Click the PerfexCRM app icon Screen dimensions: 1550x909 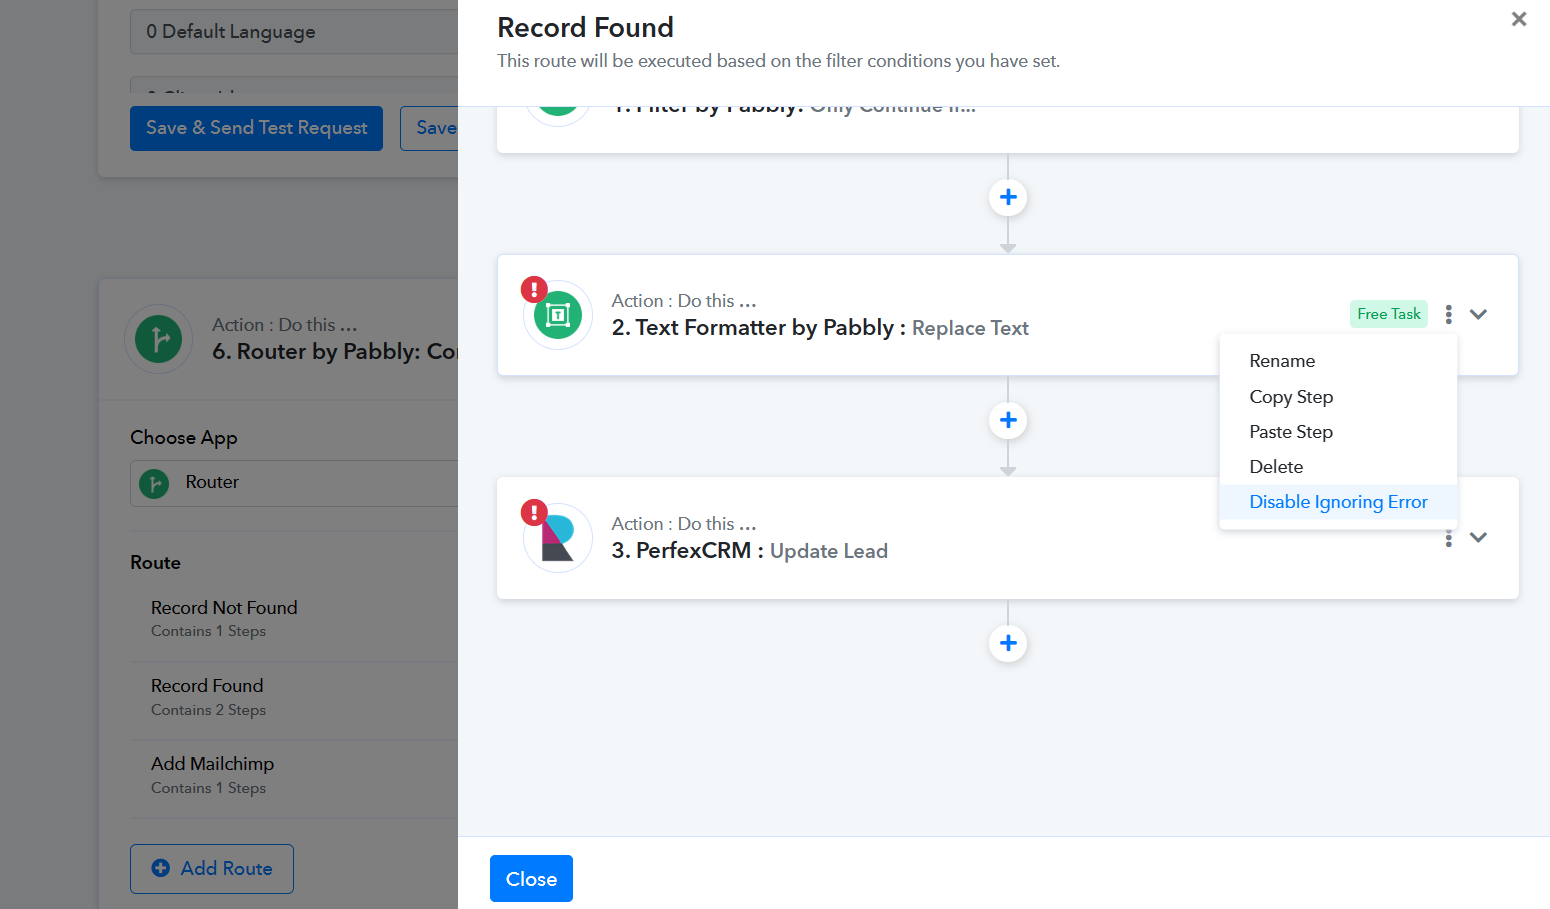coord(558,538)
